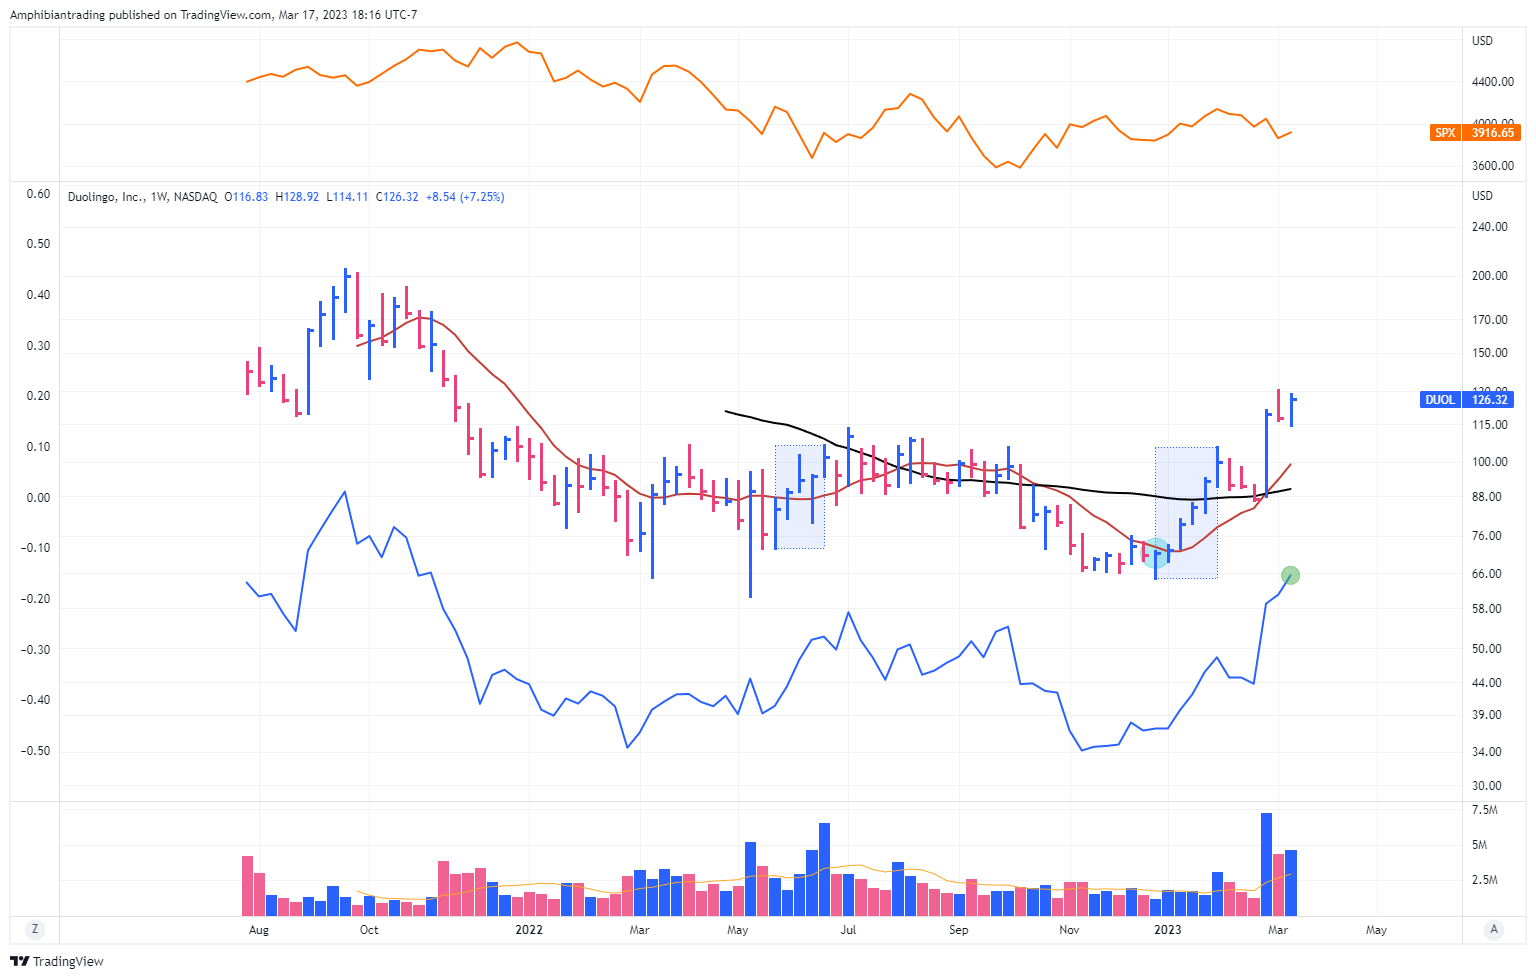Click the 0.00 label on the left axis

point(38,497)
